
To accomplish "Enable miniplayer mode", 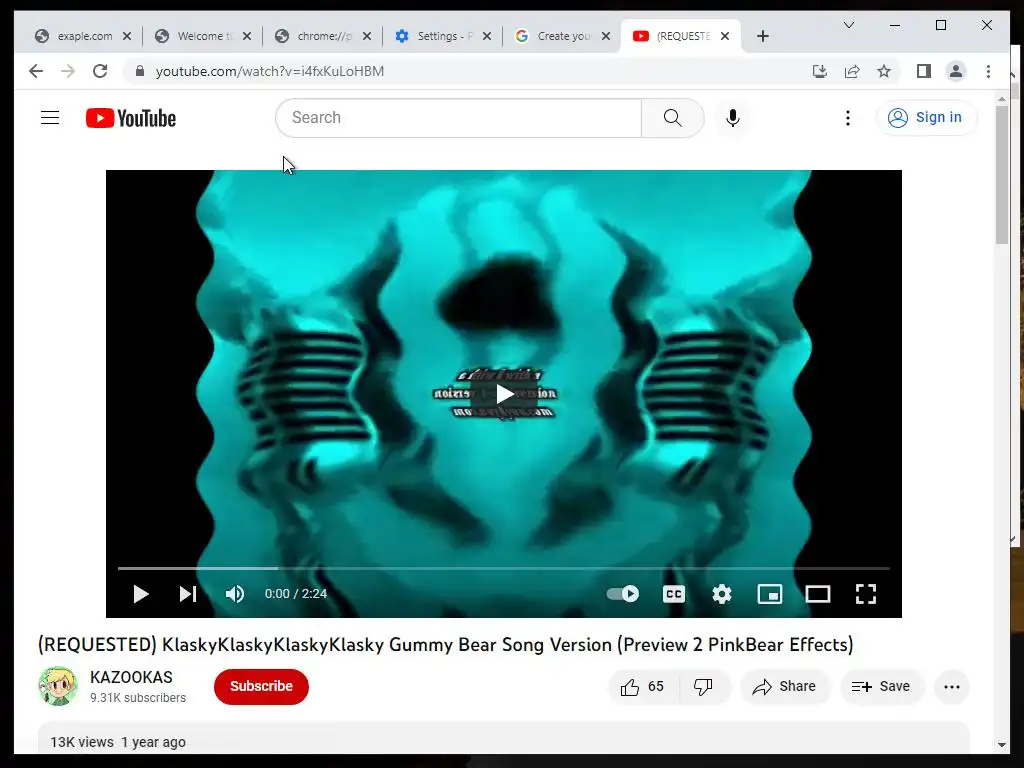I will tap(770, 594).
